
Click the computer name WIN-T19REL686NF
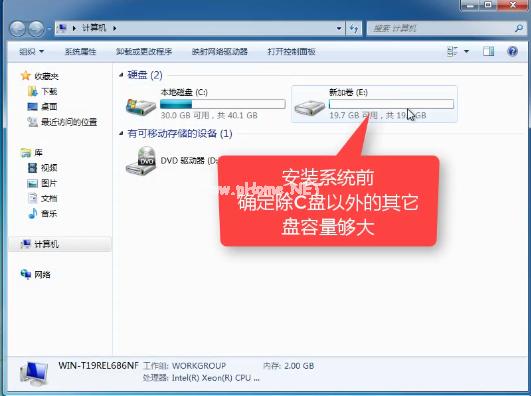click(x=99, y=366)
